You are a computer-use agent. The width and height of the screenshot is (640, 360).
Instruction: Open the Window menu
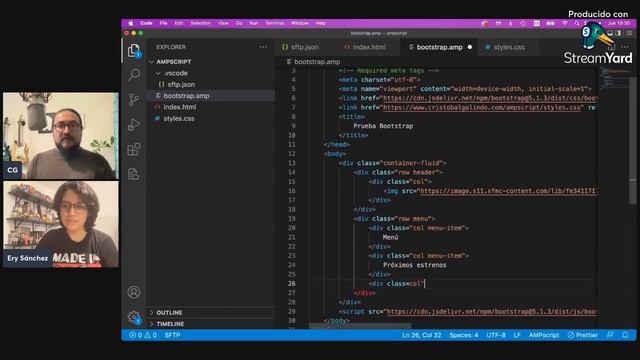(x=300, y=23)
